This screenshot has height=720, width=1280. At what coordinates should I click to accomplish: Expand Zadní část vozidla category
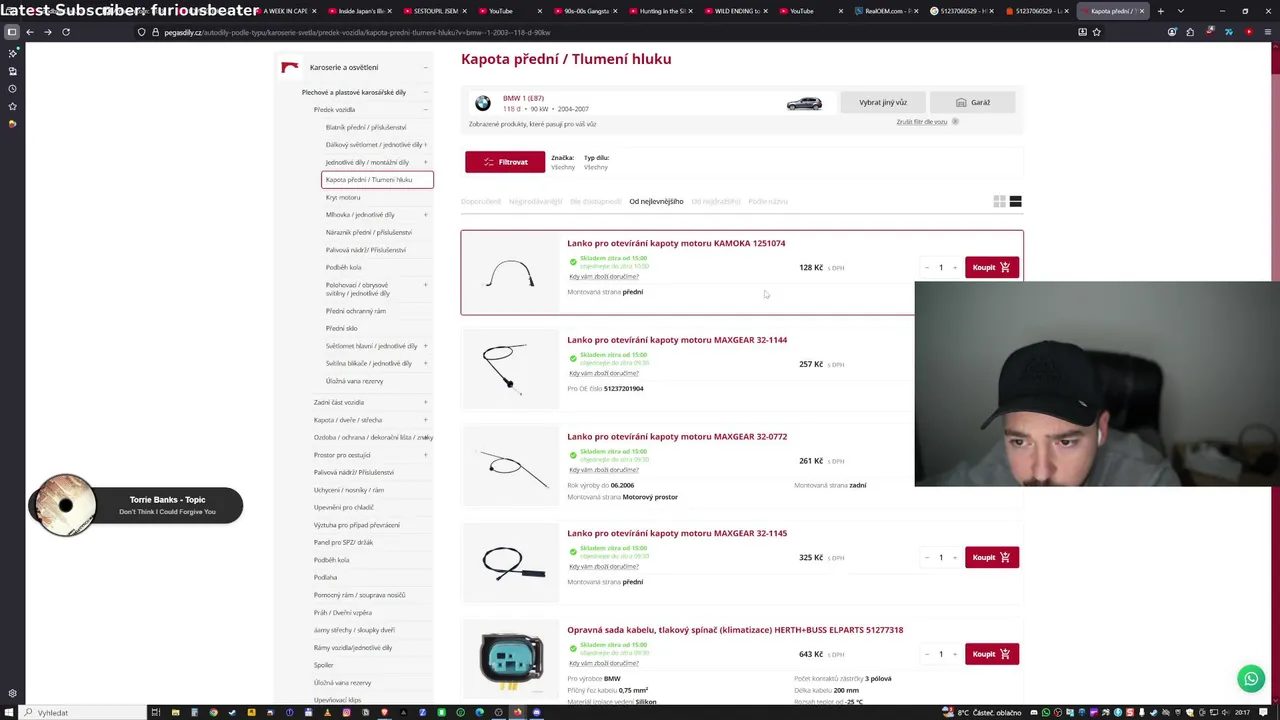point(425,402)
